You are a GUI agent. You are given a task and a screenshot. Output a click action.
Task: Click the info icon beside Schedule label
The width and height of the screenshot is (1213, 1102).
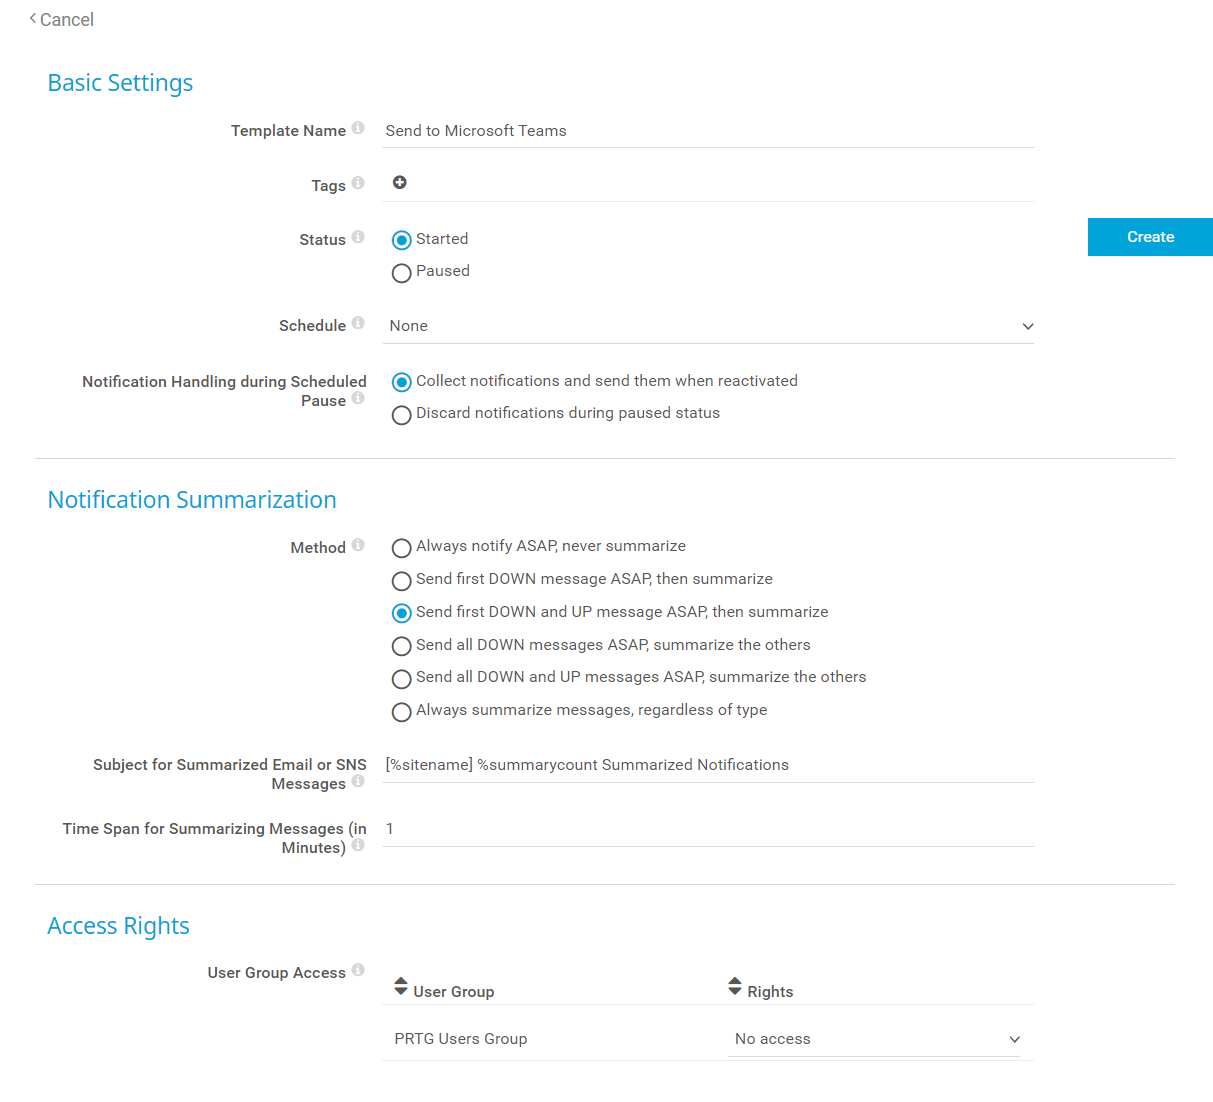click(x=358, y=323)
